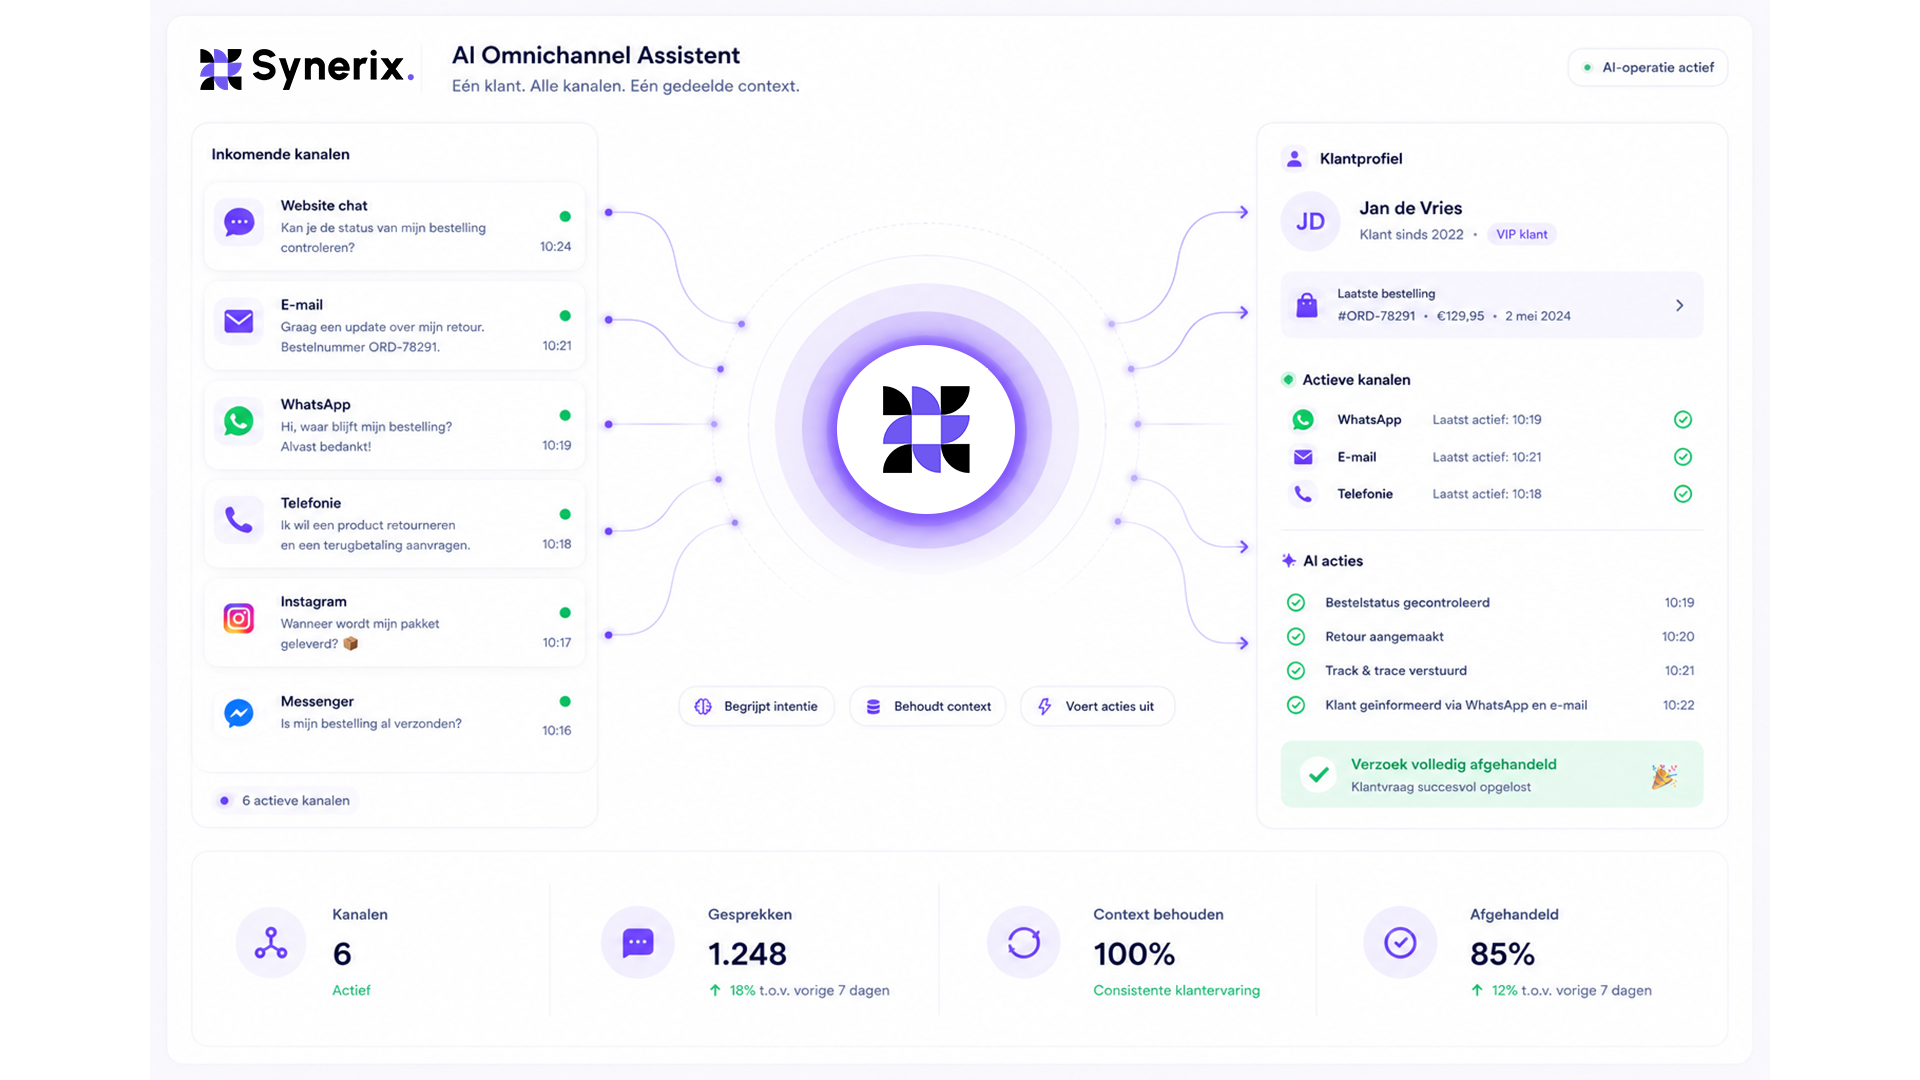Click the database icon in Behoudt context

[873, 706]
